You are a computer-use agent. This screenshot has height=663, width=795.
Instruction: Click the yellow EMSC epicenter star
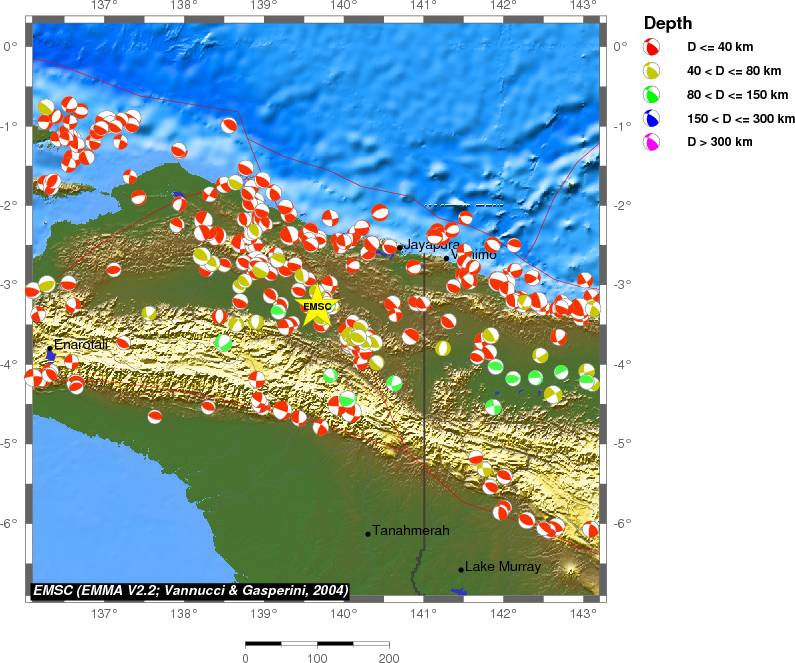click(317, 307)
